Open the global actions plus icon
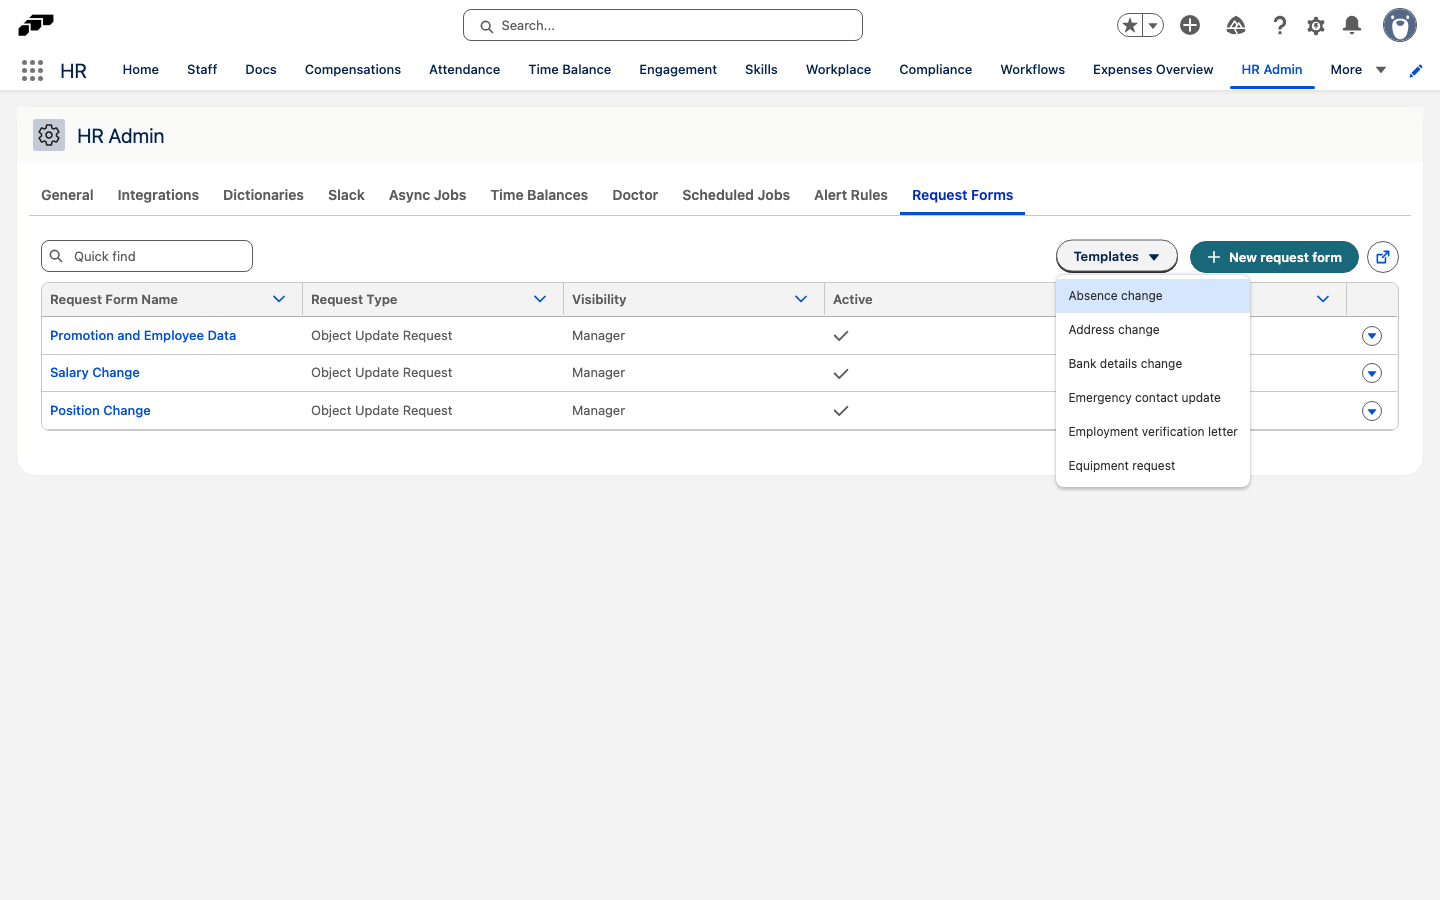Screen dimensions: 1440x900 pos(1190,25)
